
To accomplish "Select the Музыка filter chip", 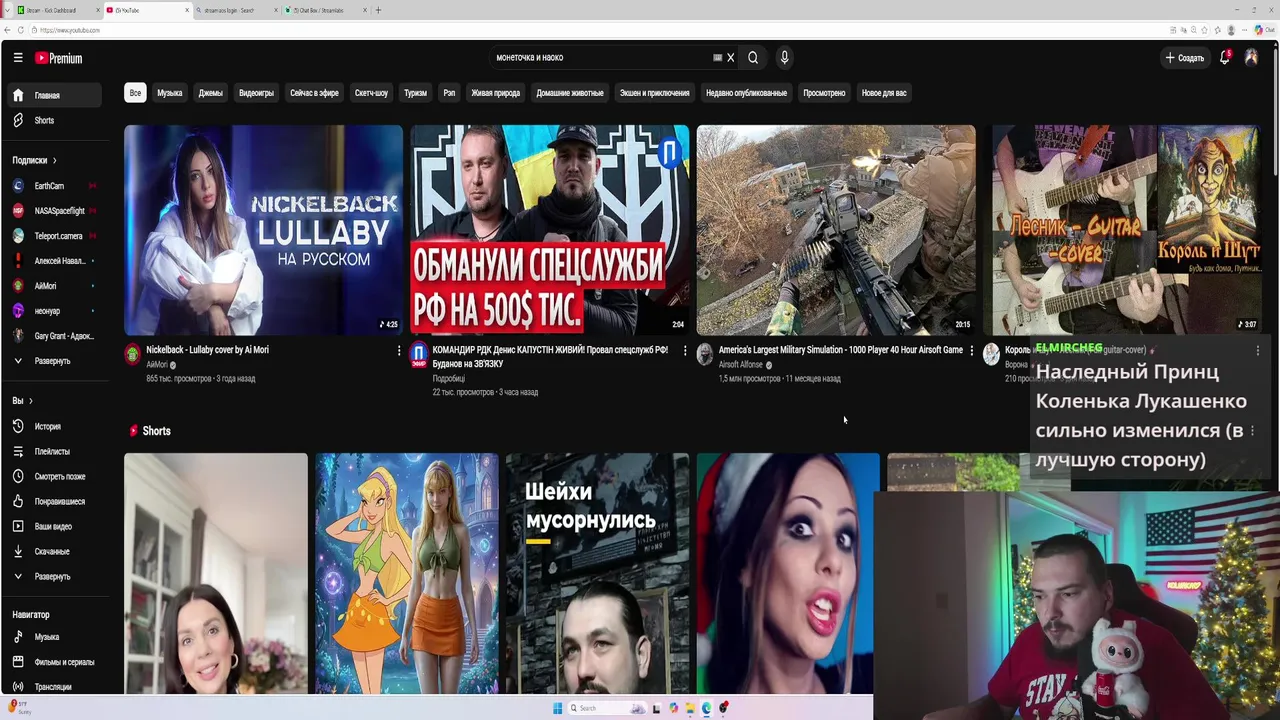I will pyautogui.click(x=170, y=93).
